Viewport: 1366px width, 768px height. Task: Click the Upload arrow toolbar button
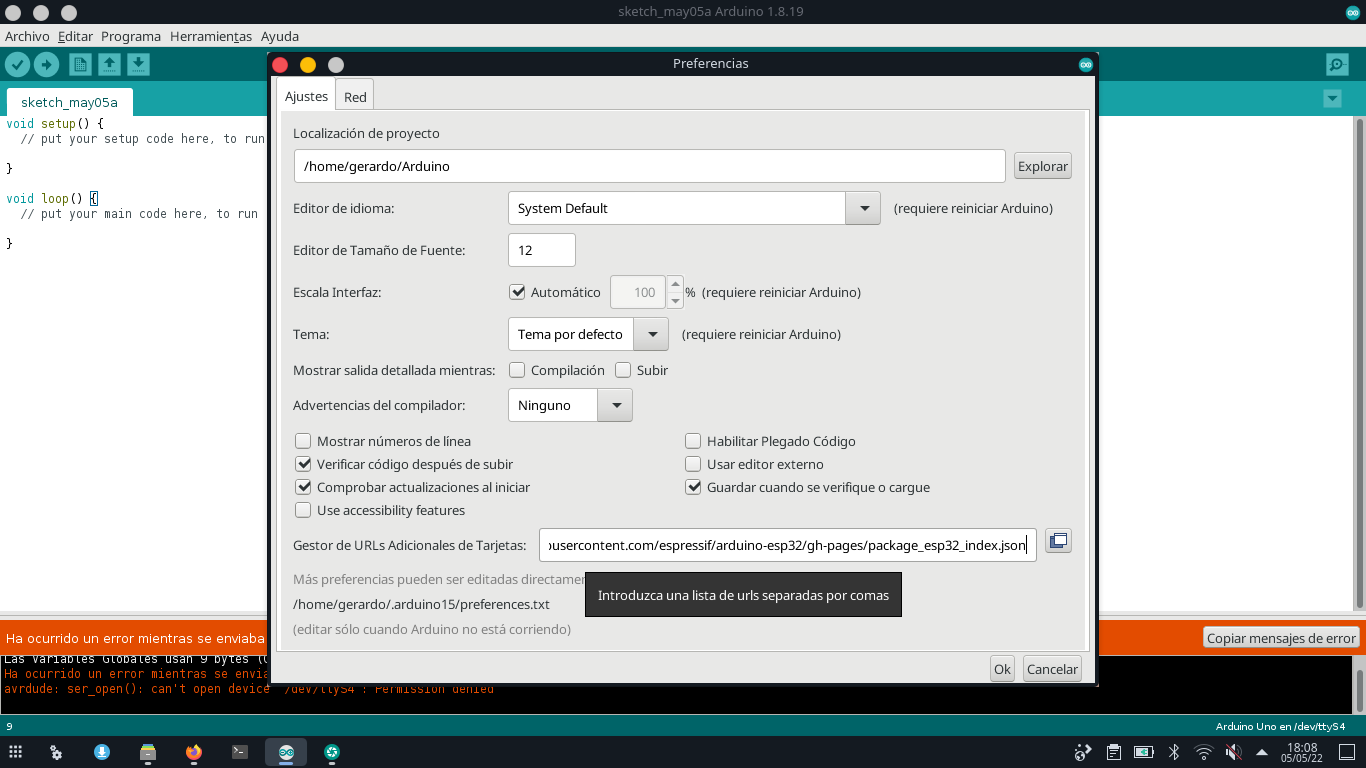tap(46, 65)
